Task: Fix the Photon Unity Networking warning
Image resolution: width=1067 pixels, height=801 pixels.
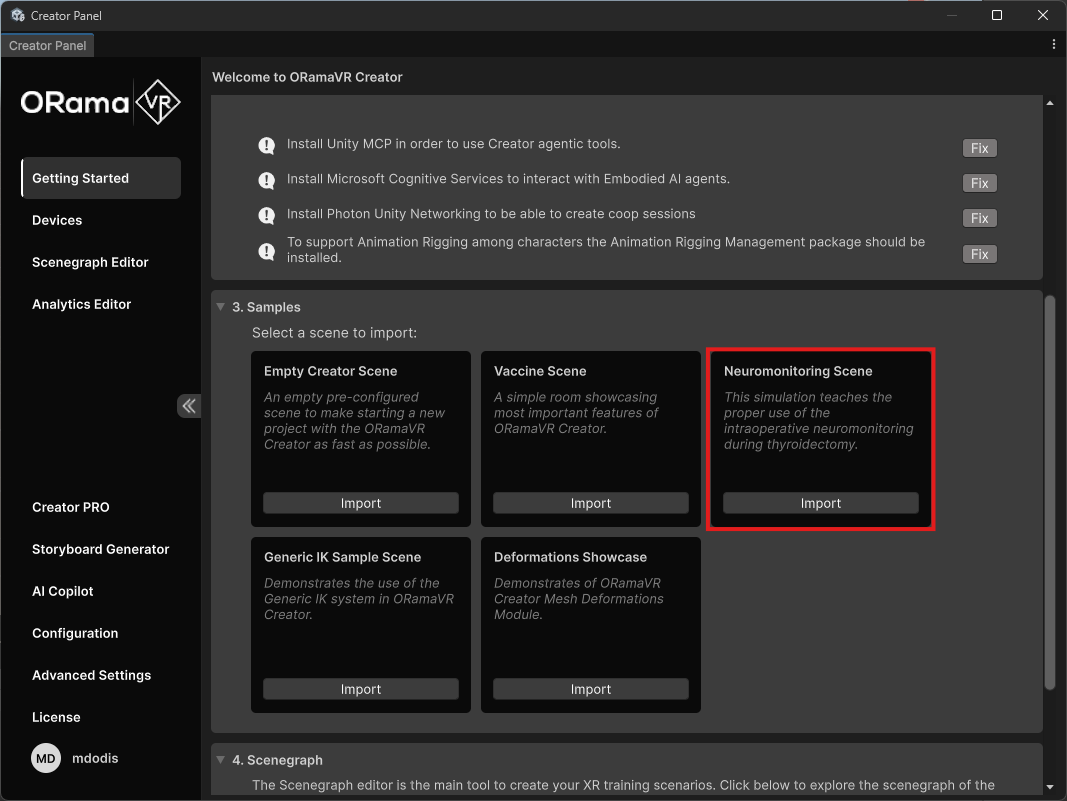Action: tap(979, 218)
